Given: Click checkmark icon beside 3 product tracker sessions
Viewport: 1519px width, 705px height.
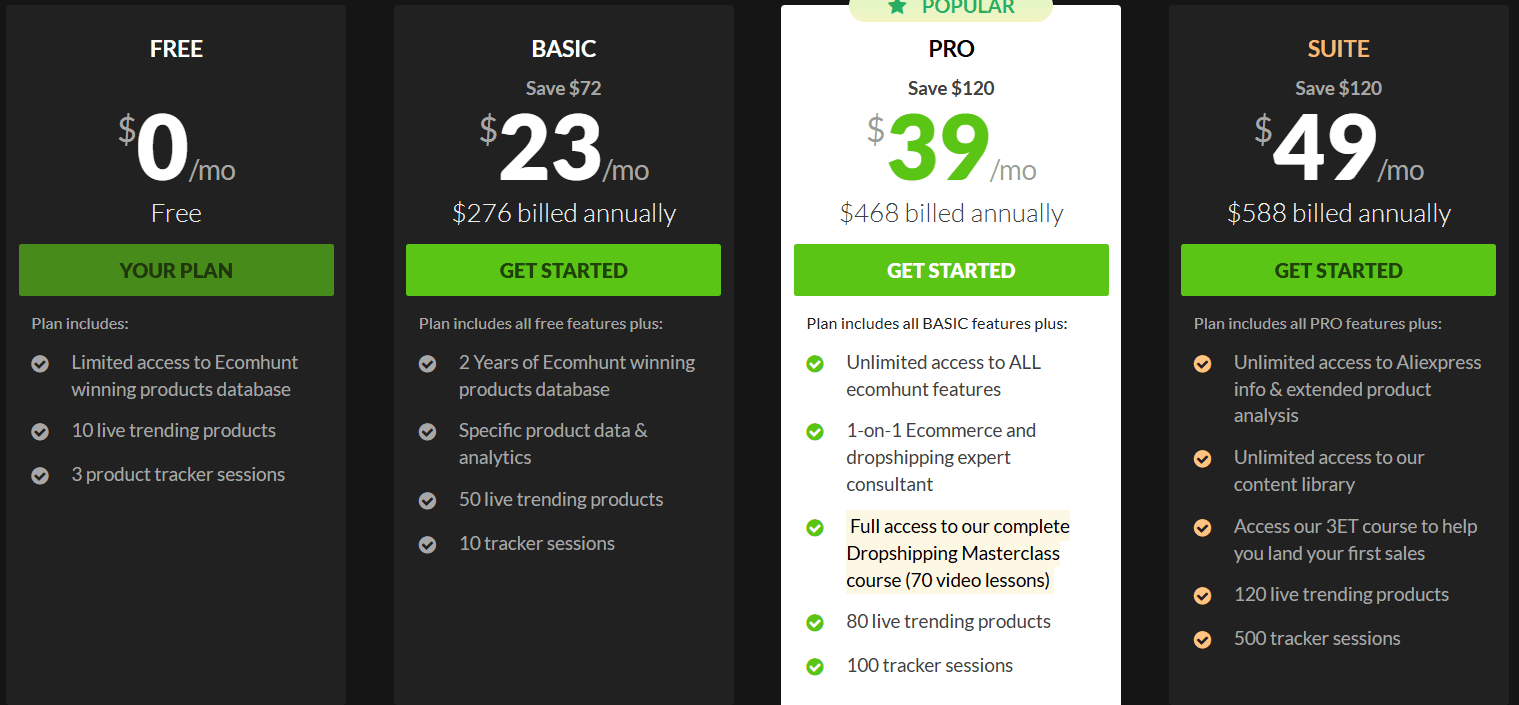Looking at the screenshot, I should 40,476.
